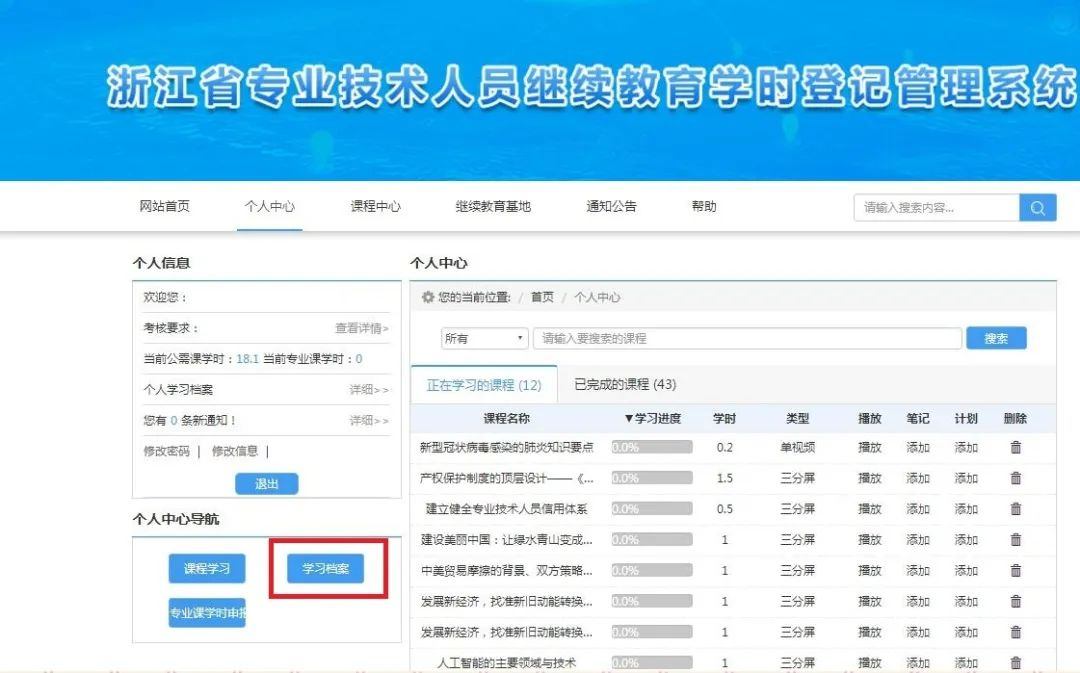Sort by 学习进度 column header arrow

[629, 419]
